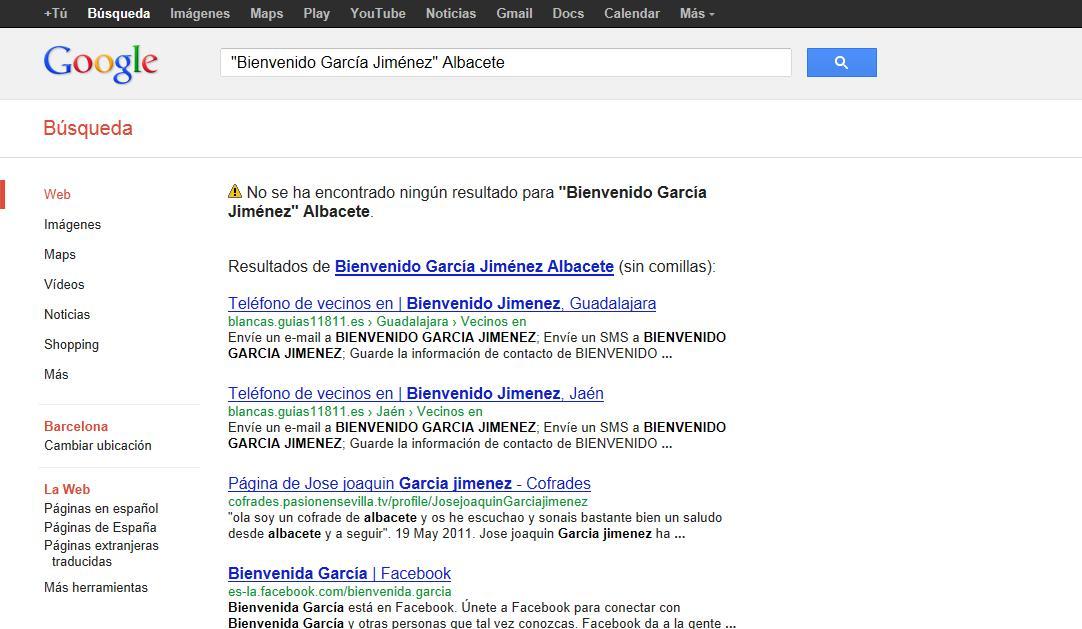Open the Jaén Teléfono de vecinos result

tap(415, 393)
